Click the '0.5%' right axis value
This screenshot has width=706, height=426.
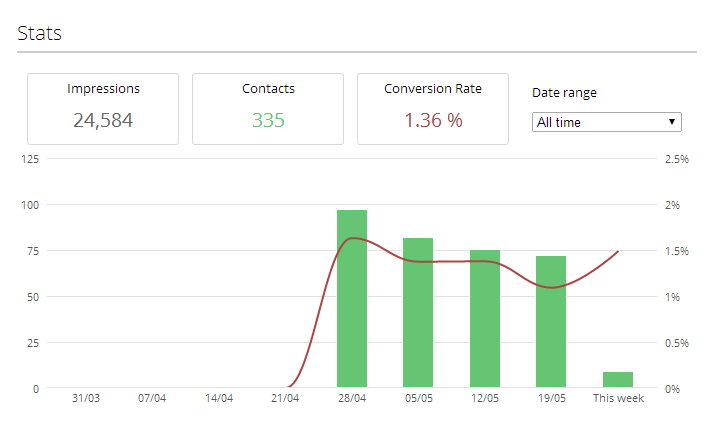click(x=677, y=343)
